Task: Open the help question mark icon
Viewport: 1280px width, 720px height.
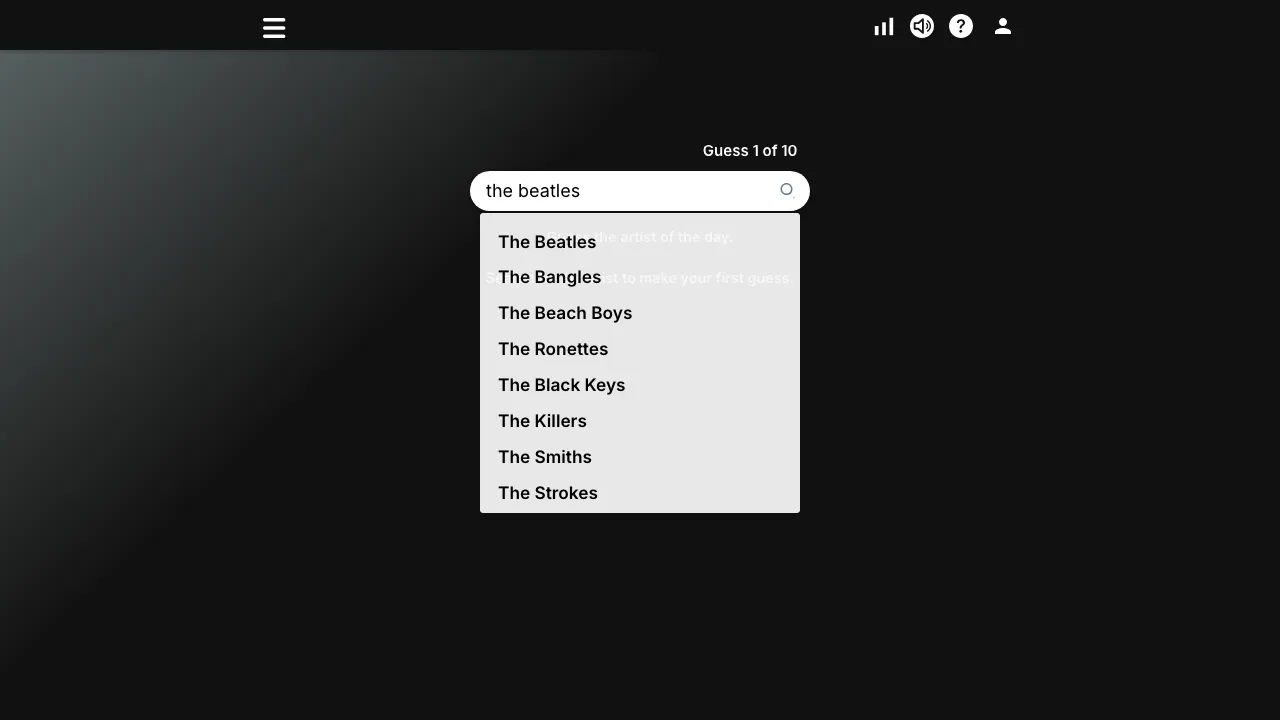Action: point(961,26)
